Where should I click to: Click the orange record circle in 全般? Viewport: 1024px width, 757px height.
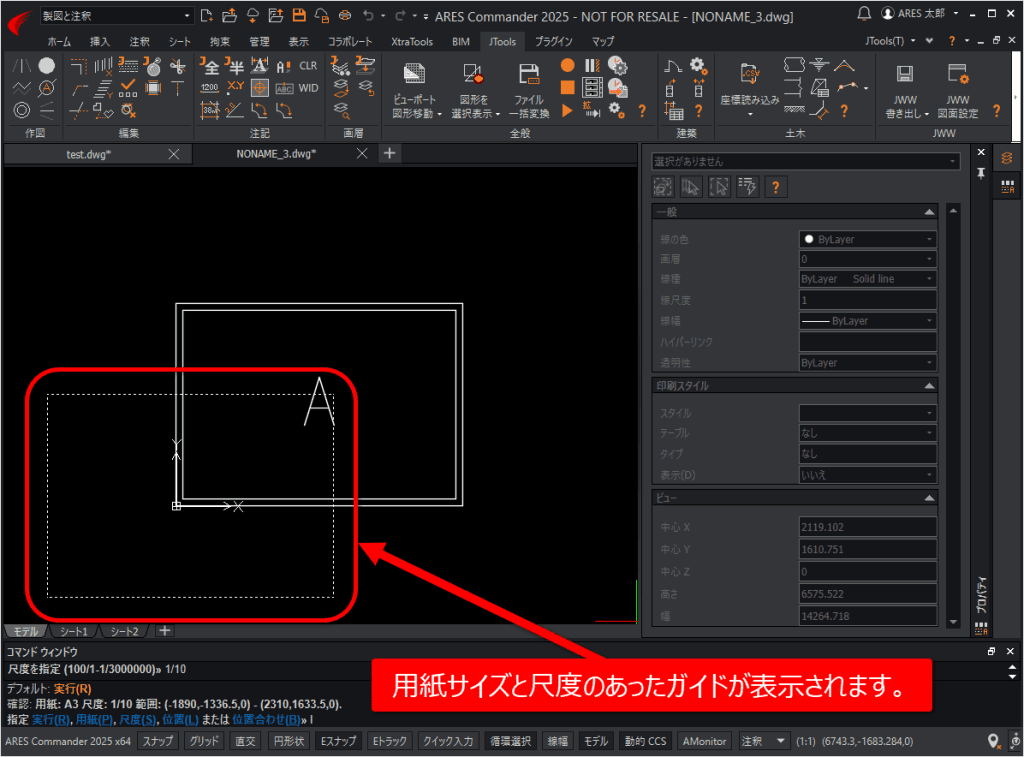pyautogui.click(x=568, y=65)
